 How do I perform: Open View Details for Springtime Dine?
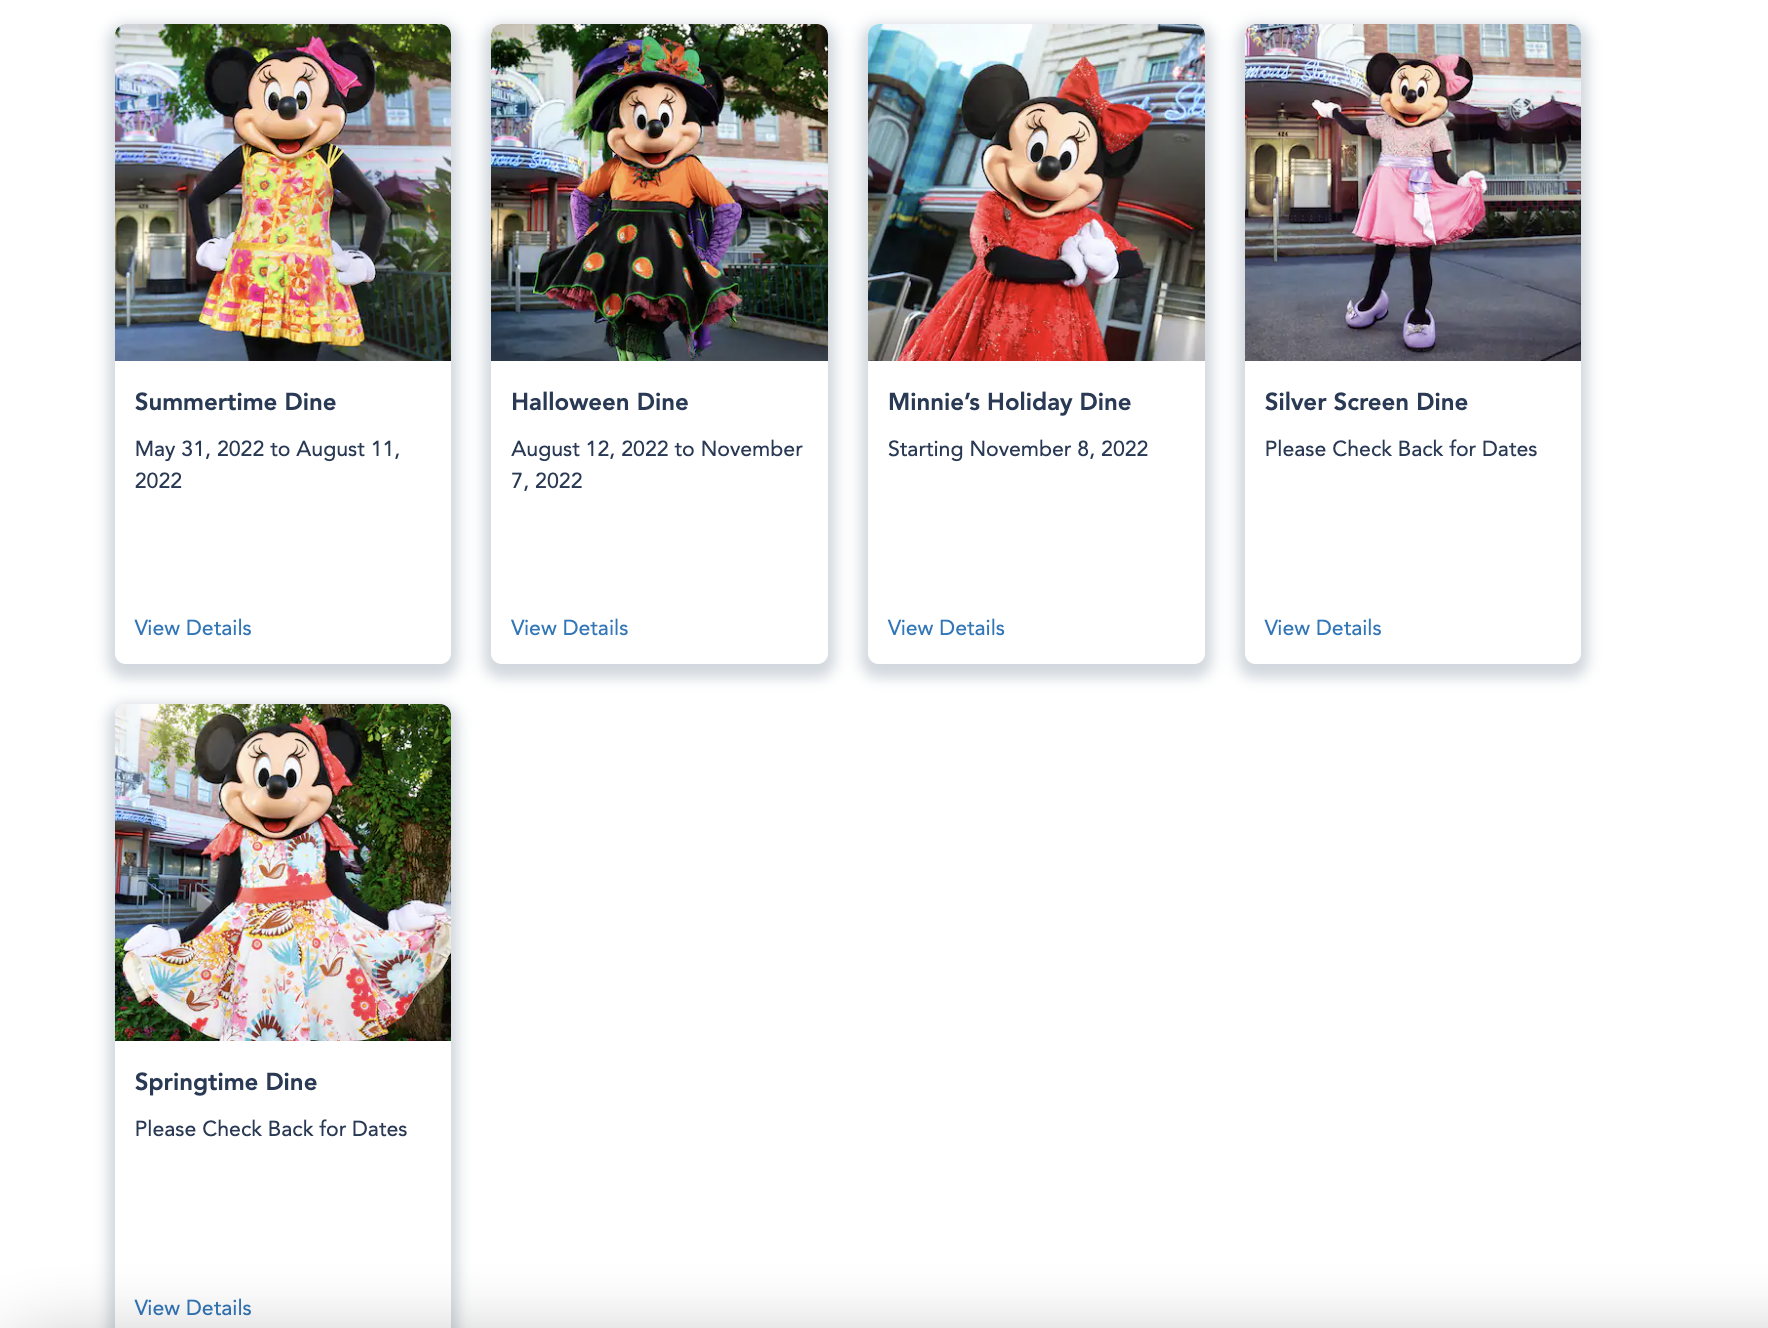click(193, 1308)
